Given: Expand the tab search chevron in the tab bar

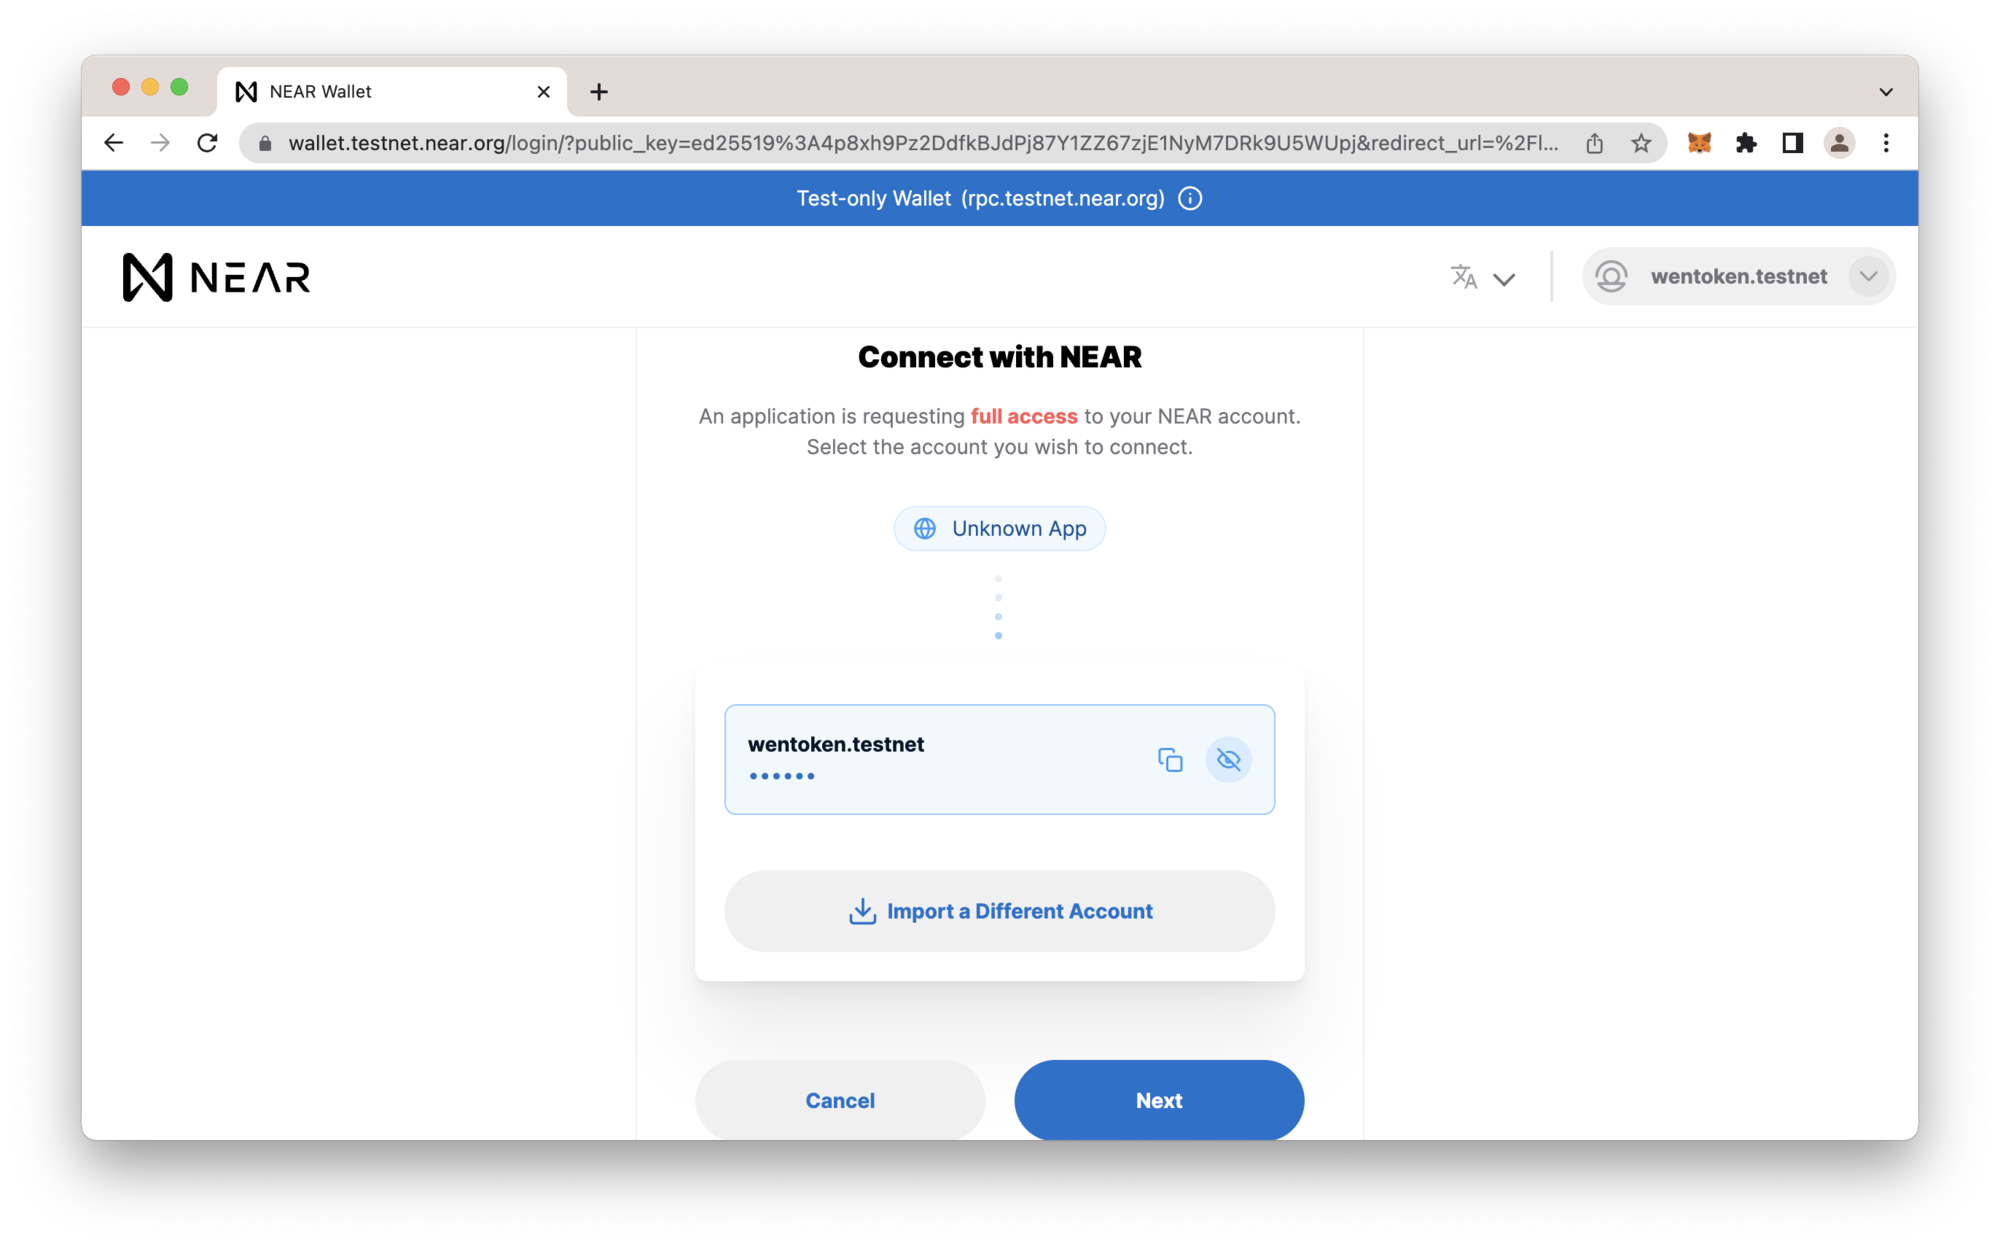Looking at the screenshot, I should click(1886, 92).
